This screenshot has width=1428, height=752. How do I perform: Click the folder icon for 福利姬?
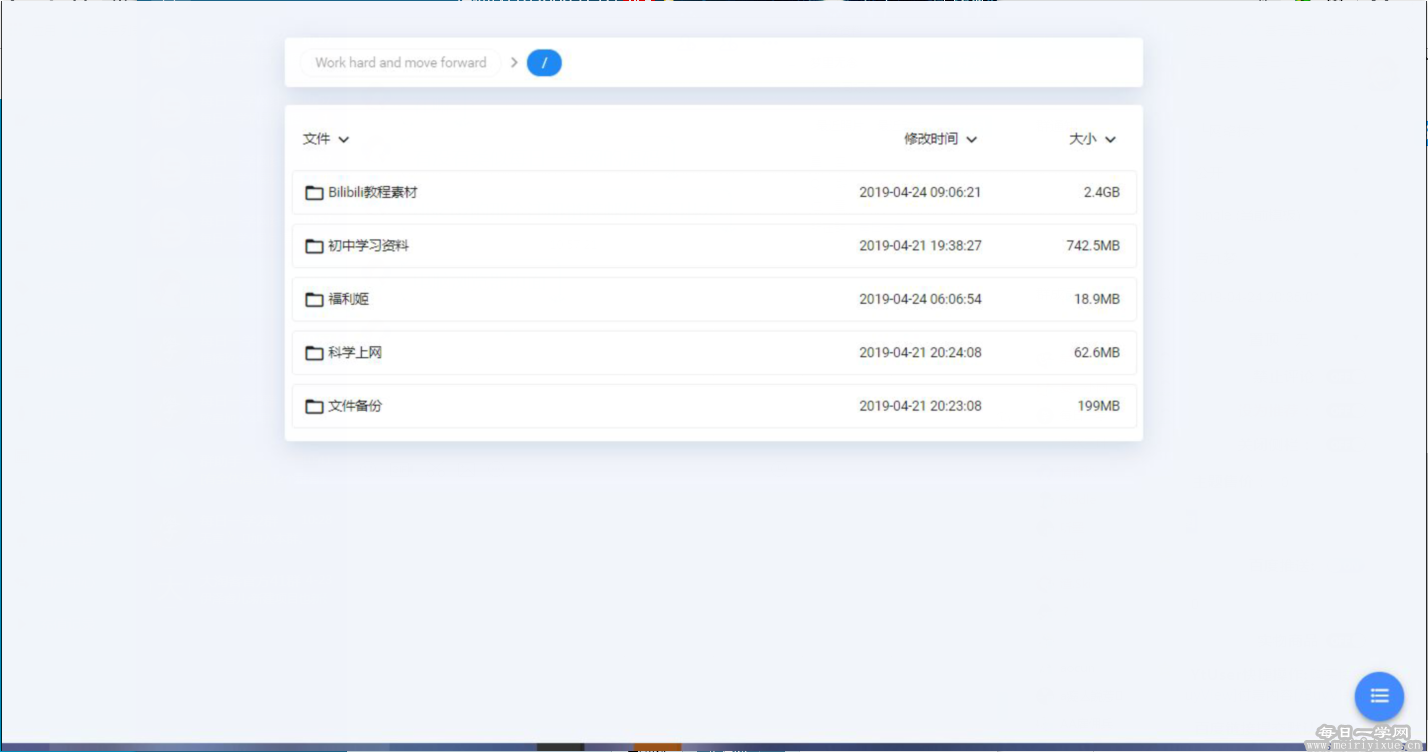(314, 299)
